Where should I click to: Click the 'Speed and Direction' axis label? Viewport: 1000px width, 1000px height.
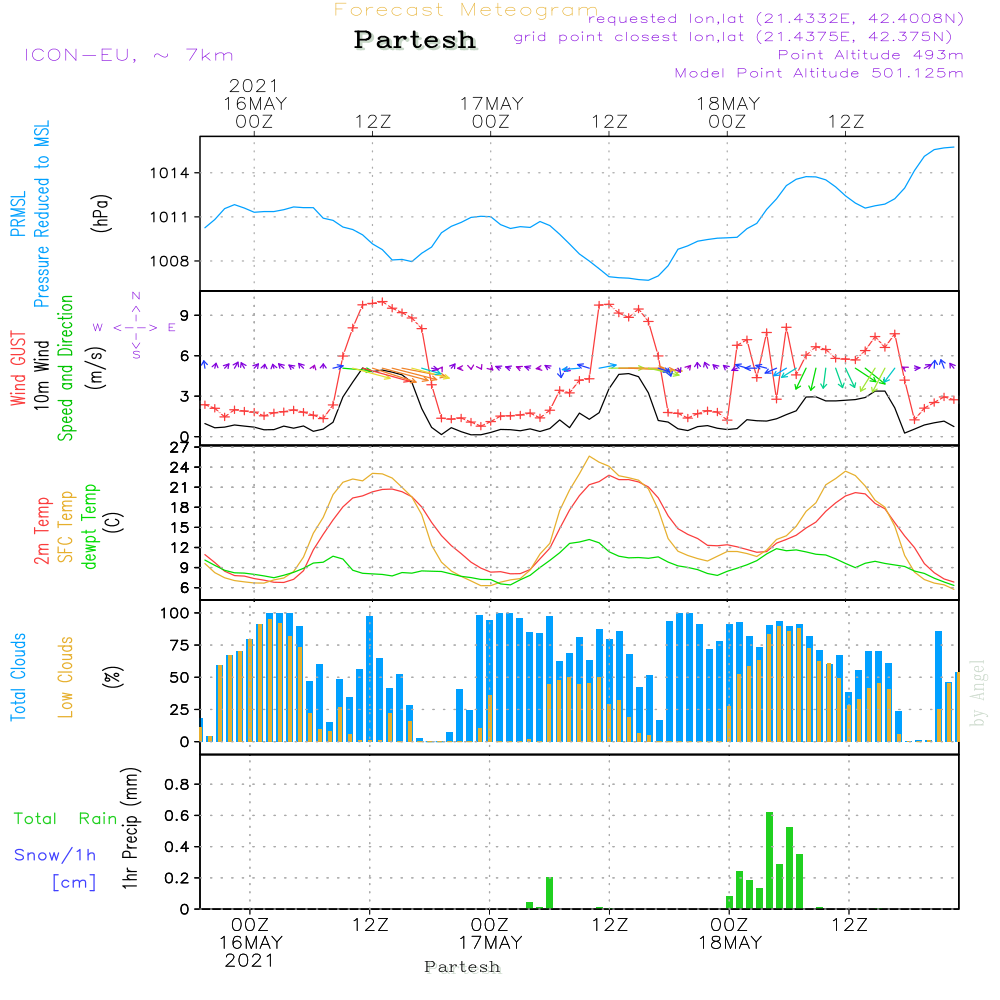66,368
